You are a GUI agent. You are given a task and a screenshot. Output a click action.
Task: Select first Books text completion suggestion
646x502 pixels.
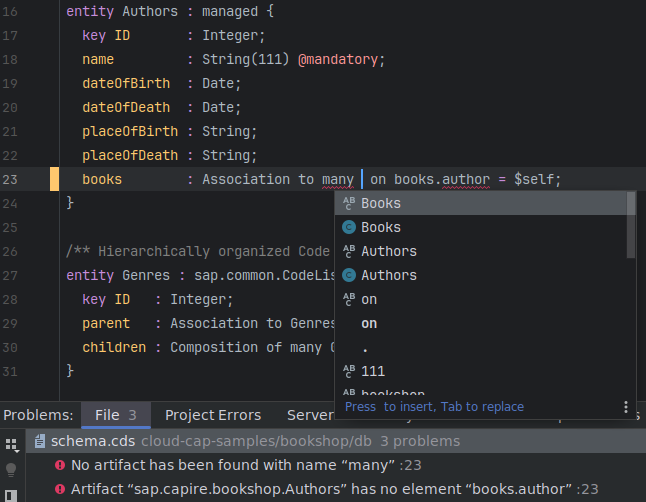click(x=480, y=203)
